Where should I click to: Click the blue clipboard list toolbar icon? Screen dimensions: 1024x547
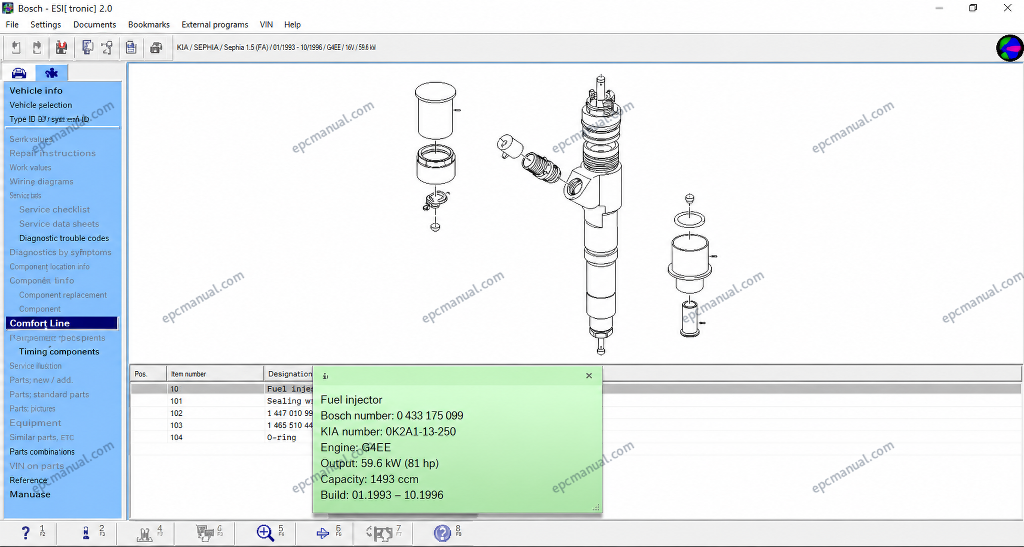[131, 48]
